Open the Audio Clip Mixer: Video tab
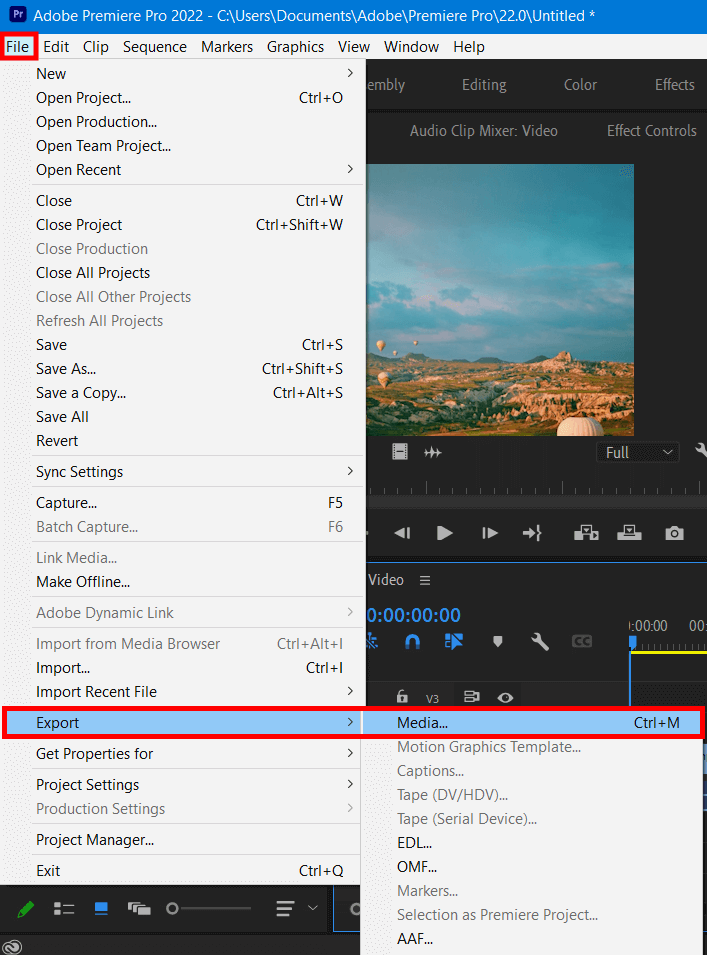The width and height of the screenshot is (707, 955). click(484, 130)
